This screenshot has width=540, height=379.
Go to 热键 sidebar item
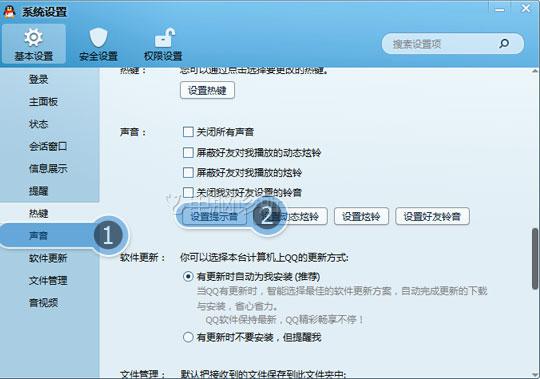tap(38, 213)
